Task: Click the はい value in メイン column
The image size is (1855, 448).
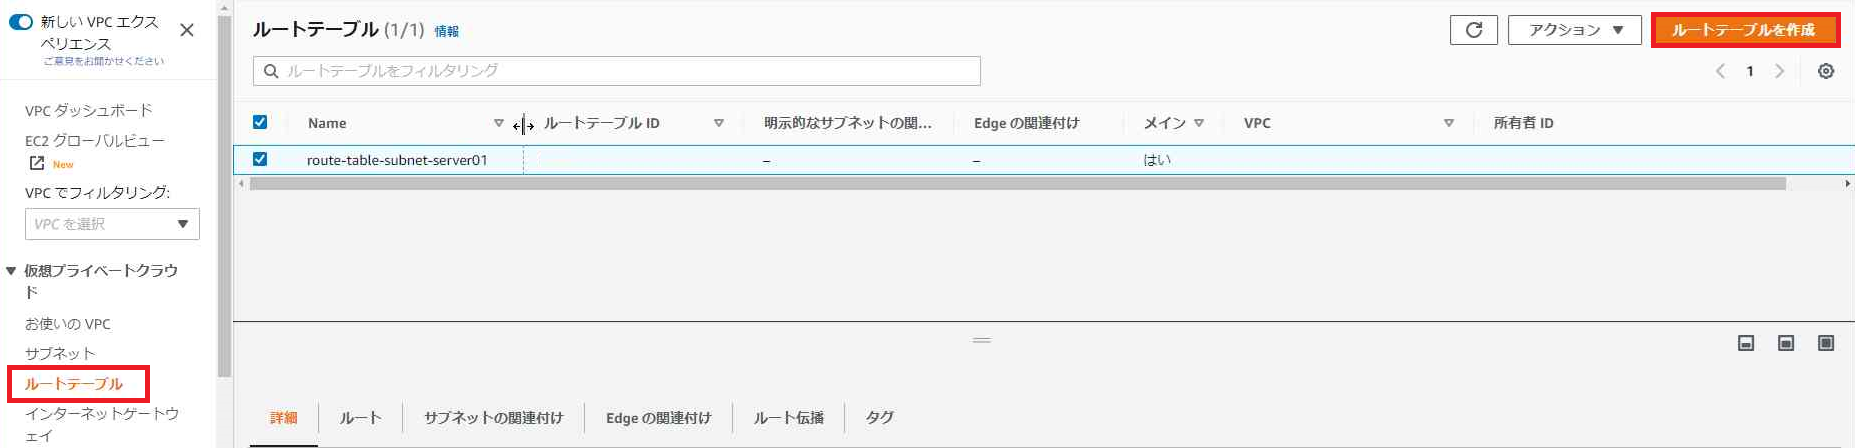Action: click(1157, 160)
